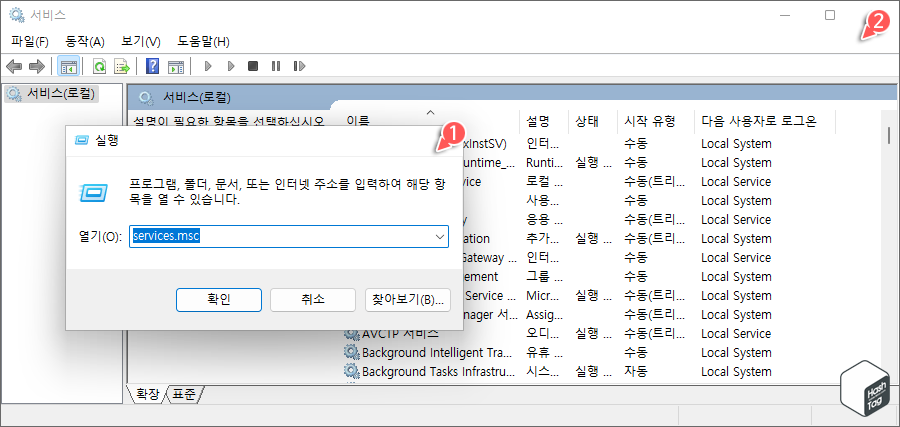Click the gear icon beside AVCTP 서비스
The height and width of the screenshot is (427, 900).
[x=351, y=333]
